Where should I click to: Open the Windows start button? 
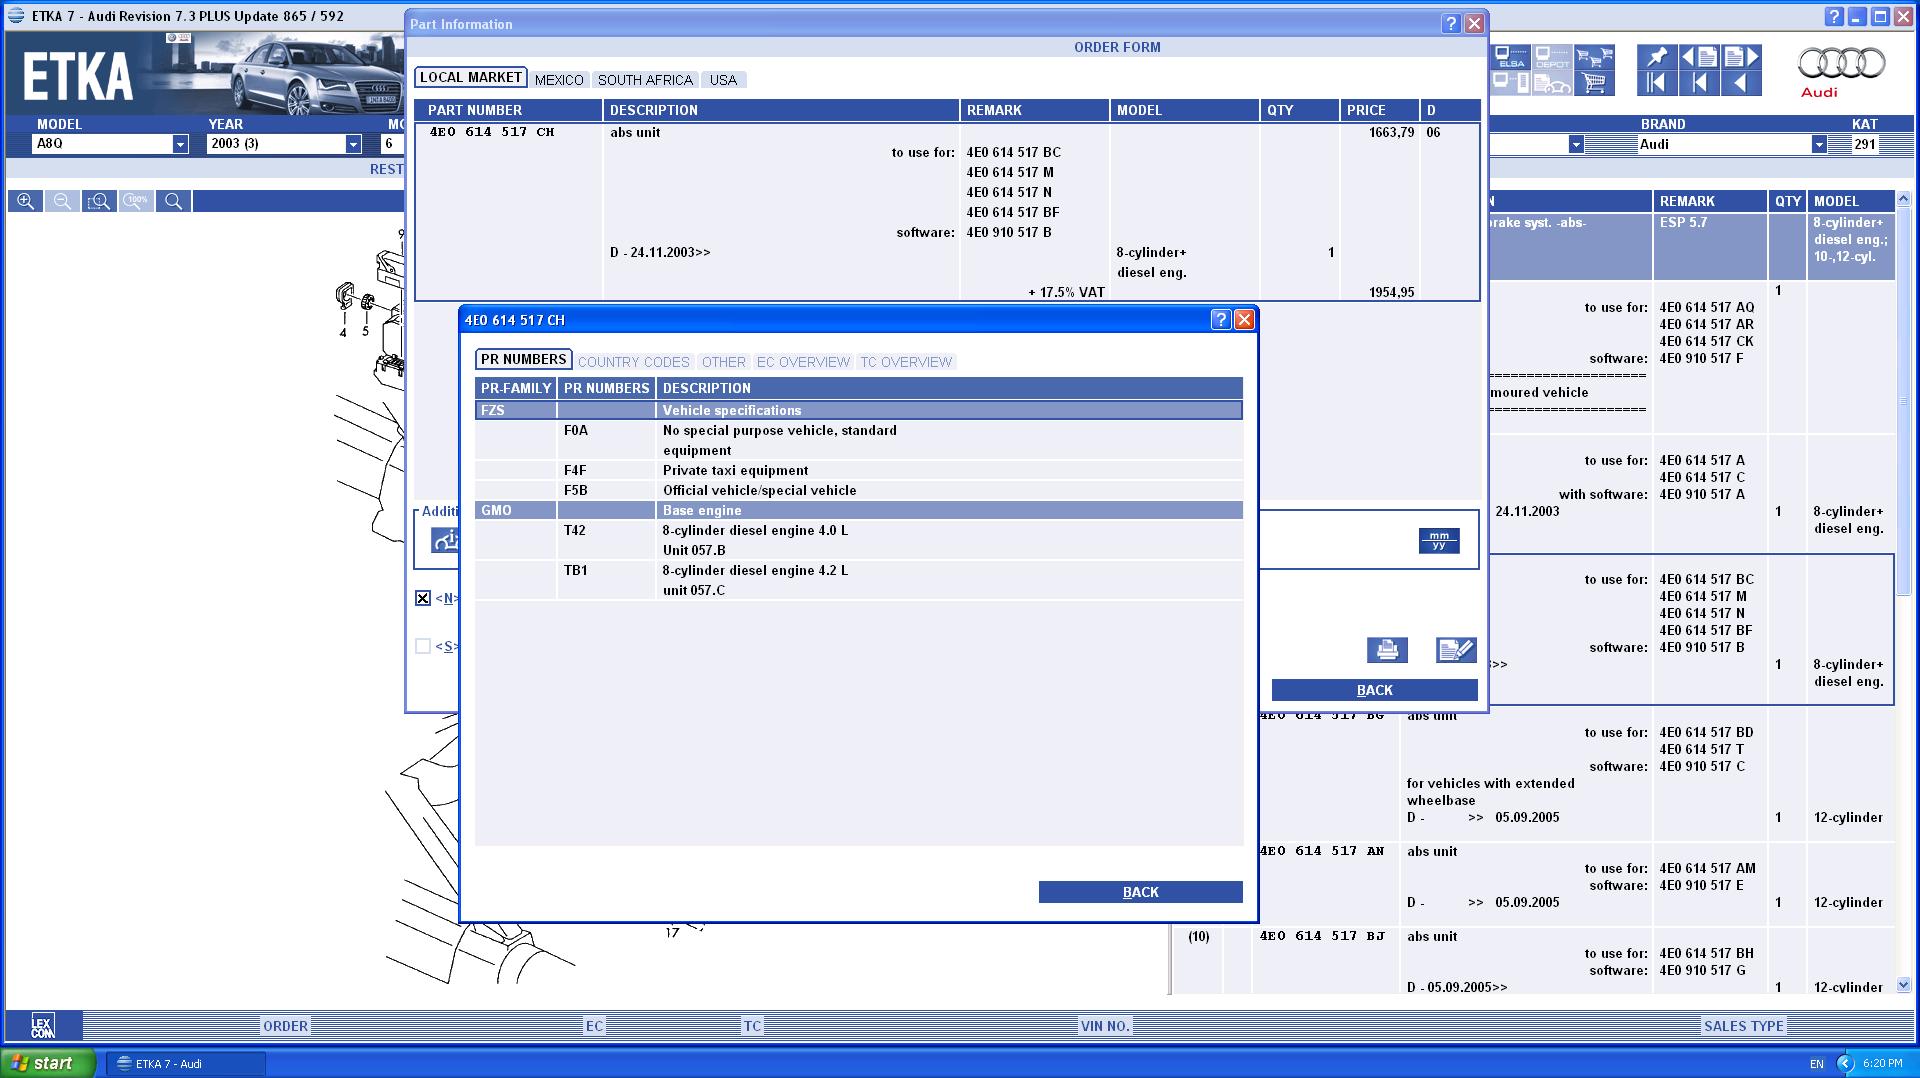click(x=48, y=1063)
